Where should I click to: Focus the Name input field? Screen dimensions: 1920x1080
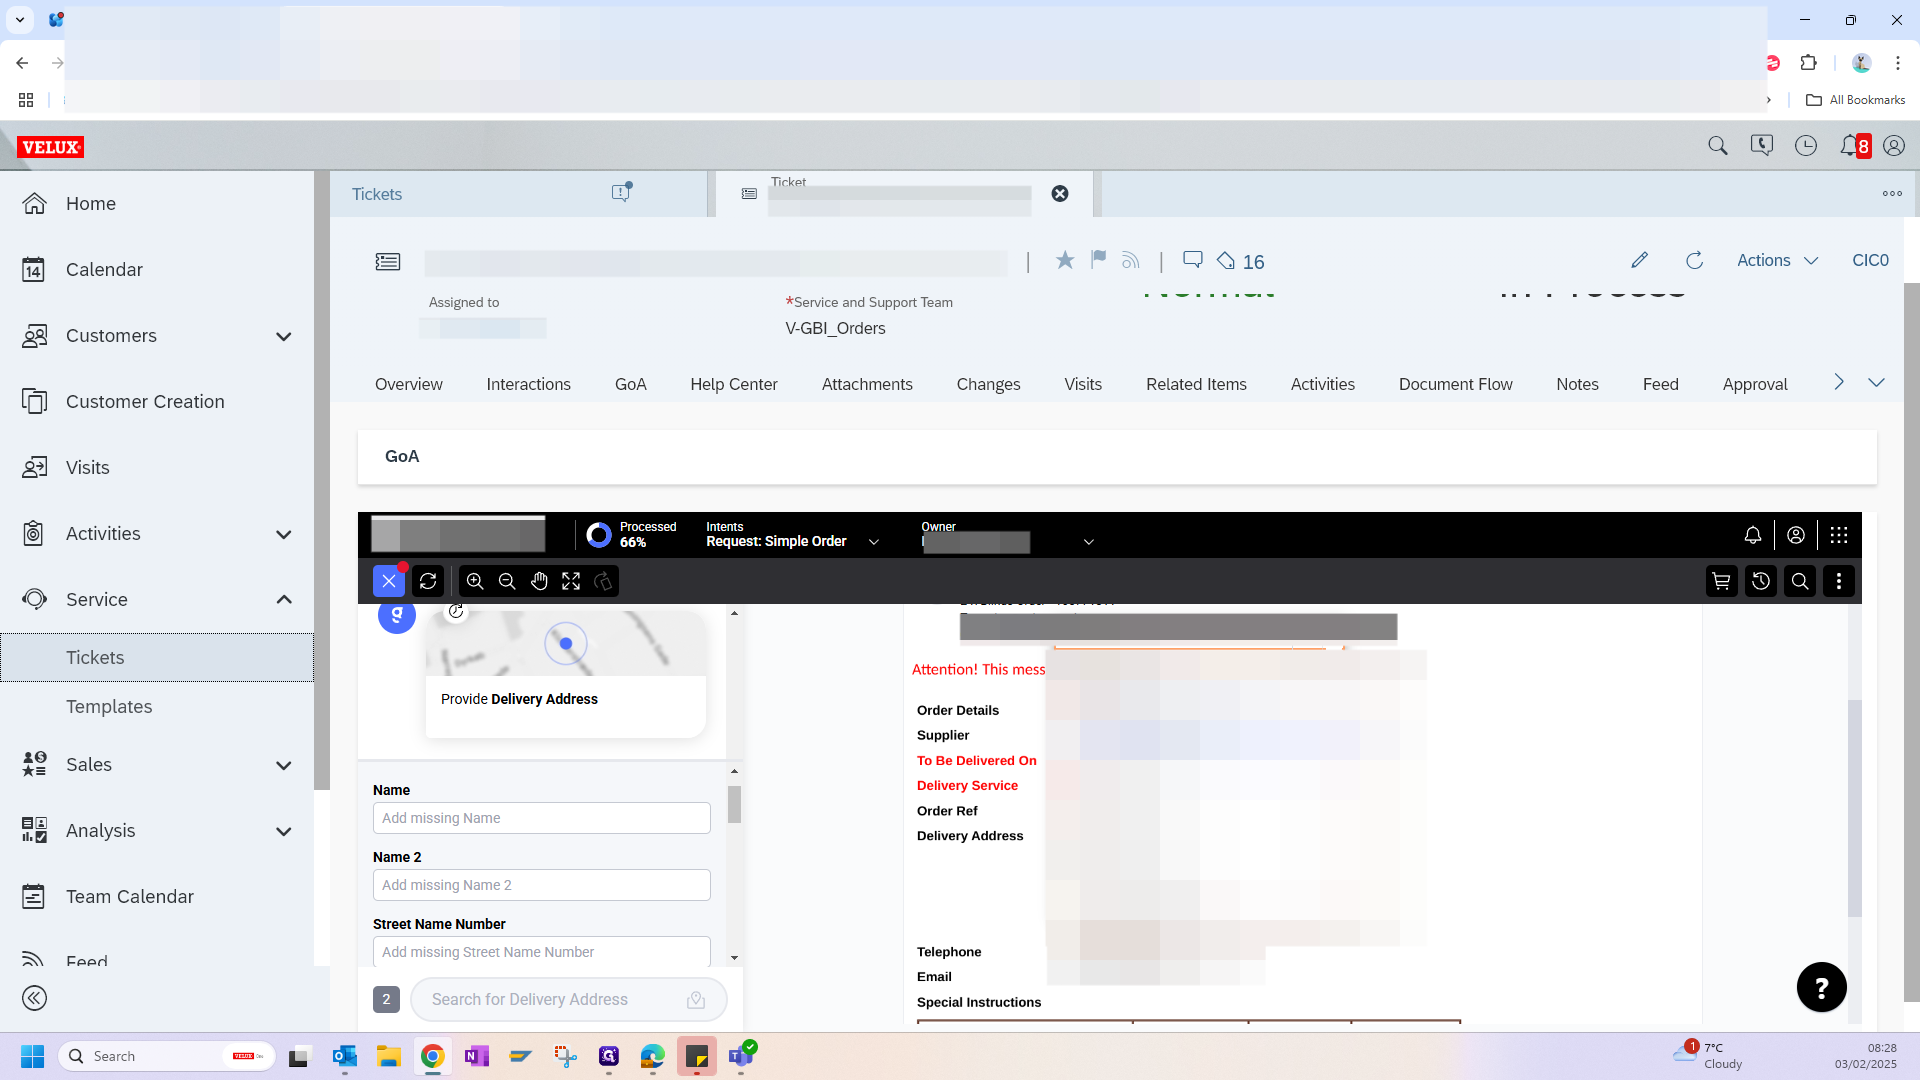tap(542, 818)
